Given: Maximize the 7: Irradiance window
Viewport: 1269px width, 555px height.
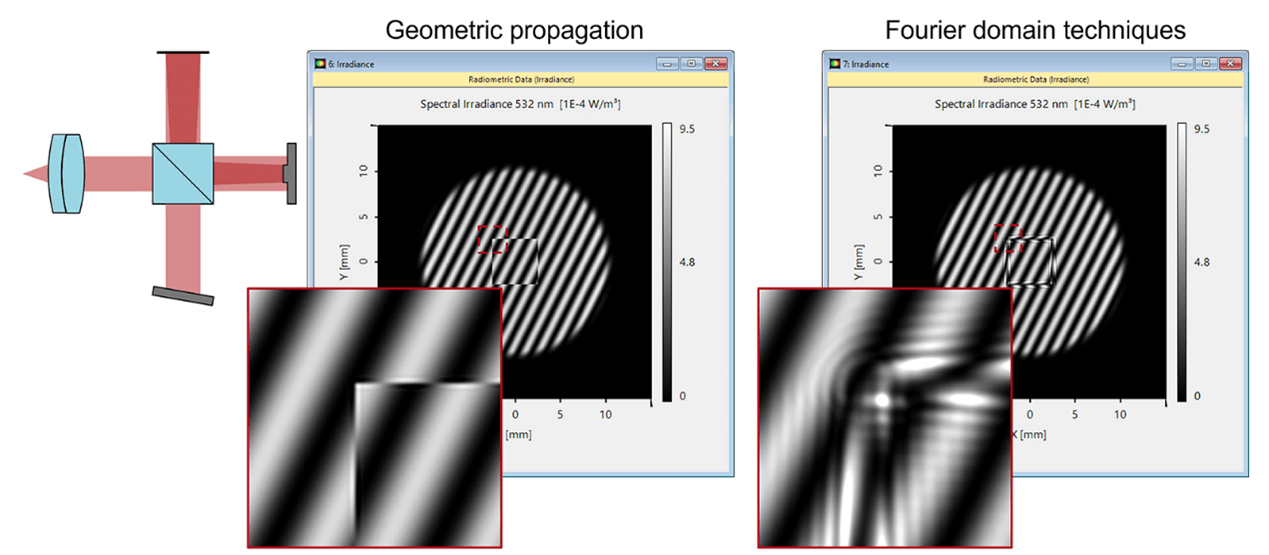Looking at the screenshot, I should tap(1206, 64).
